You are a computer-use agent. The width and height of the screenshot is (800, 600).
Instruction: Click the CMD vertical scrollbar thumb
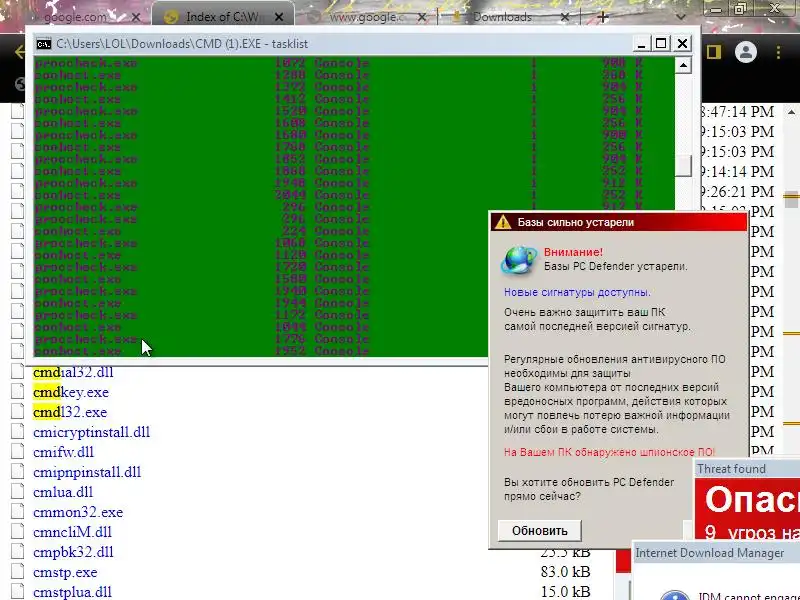tap(683, 165)
